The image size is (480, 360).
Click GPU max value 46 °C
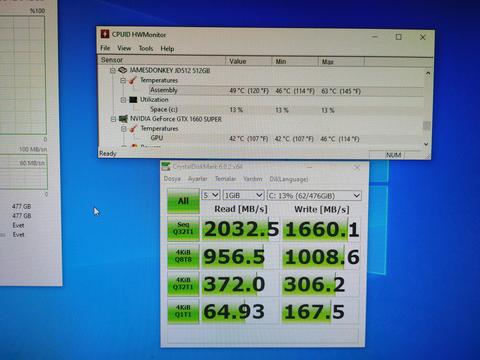340,139
